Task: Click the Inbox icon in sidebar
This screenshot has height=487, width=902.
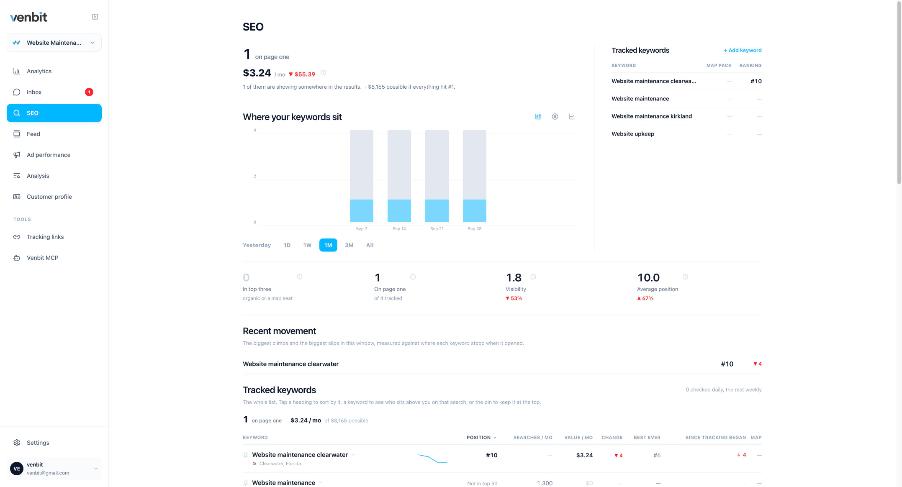Action: [x=17, y=92]
